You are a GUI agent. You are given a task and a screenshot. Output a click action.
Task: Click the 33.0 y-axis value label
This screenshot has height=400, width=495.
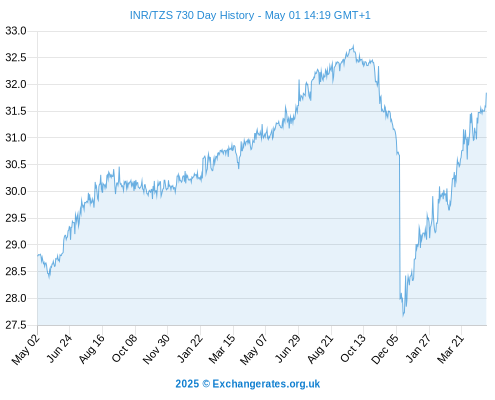[15, 31]
